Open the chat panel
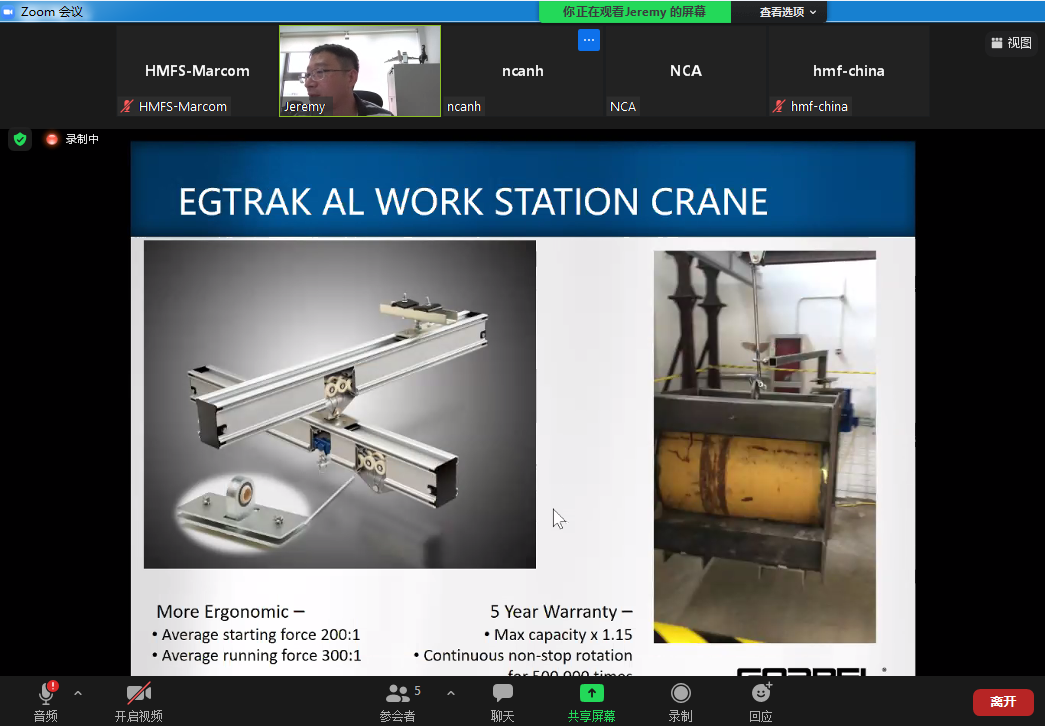 pos(502,693)
